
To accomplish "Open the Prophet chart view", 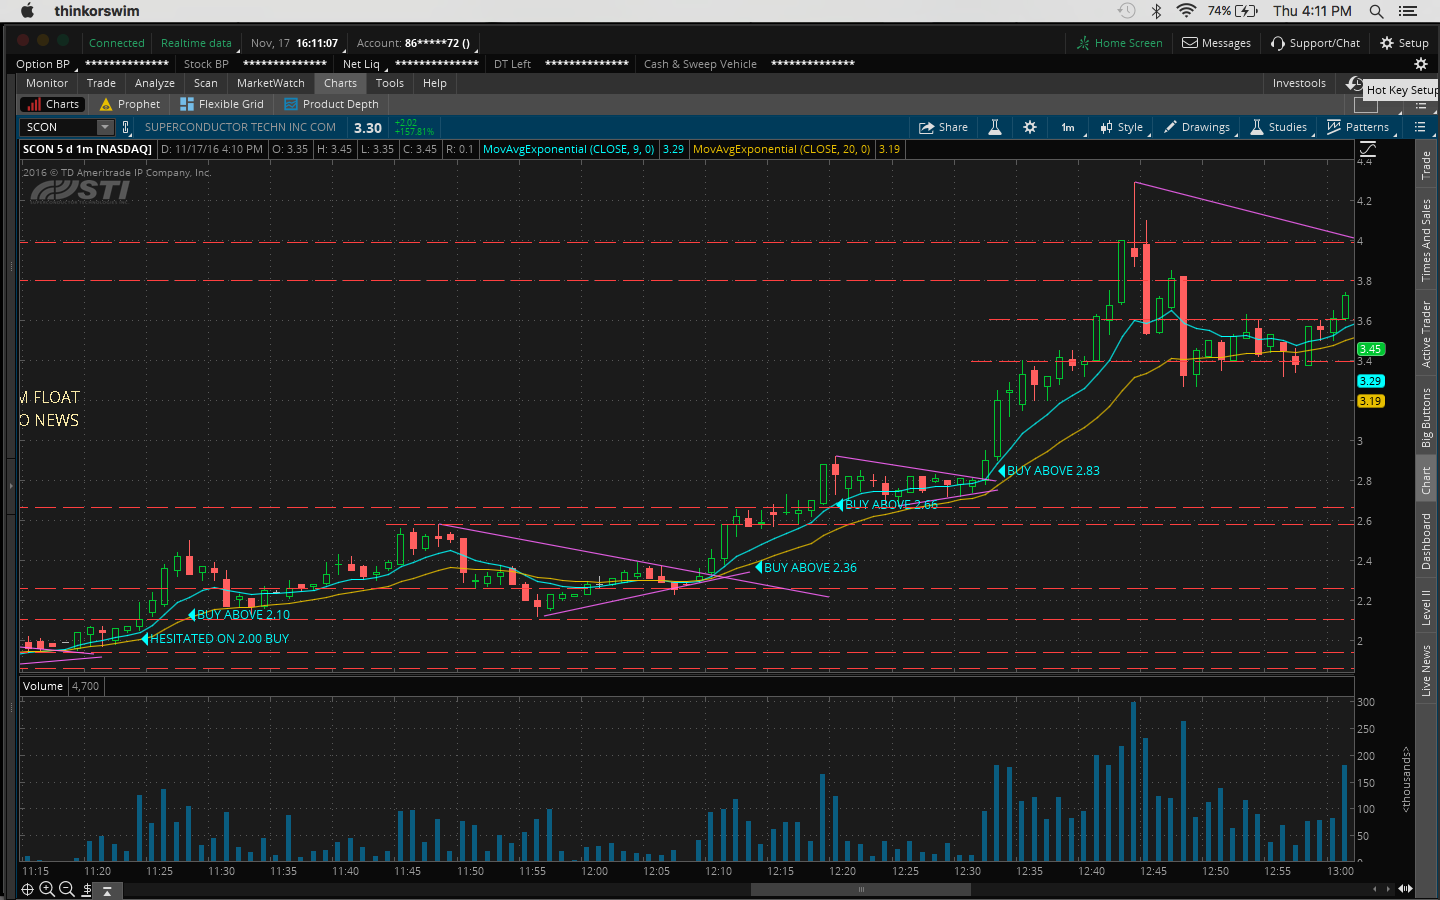I will (130, 104).
